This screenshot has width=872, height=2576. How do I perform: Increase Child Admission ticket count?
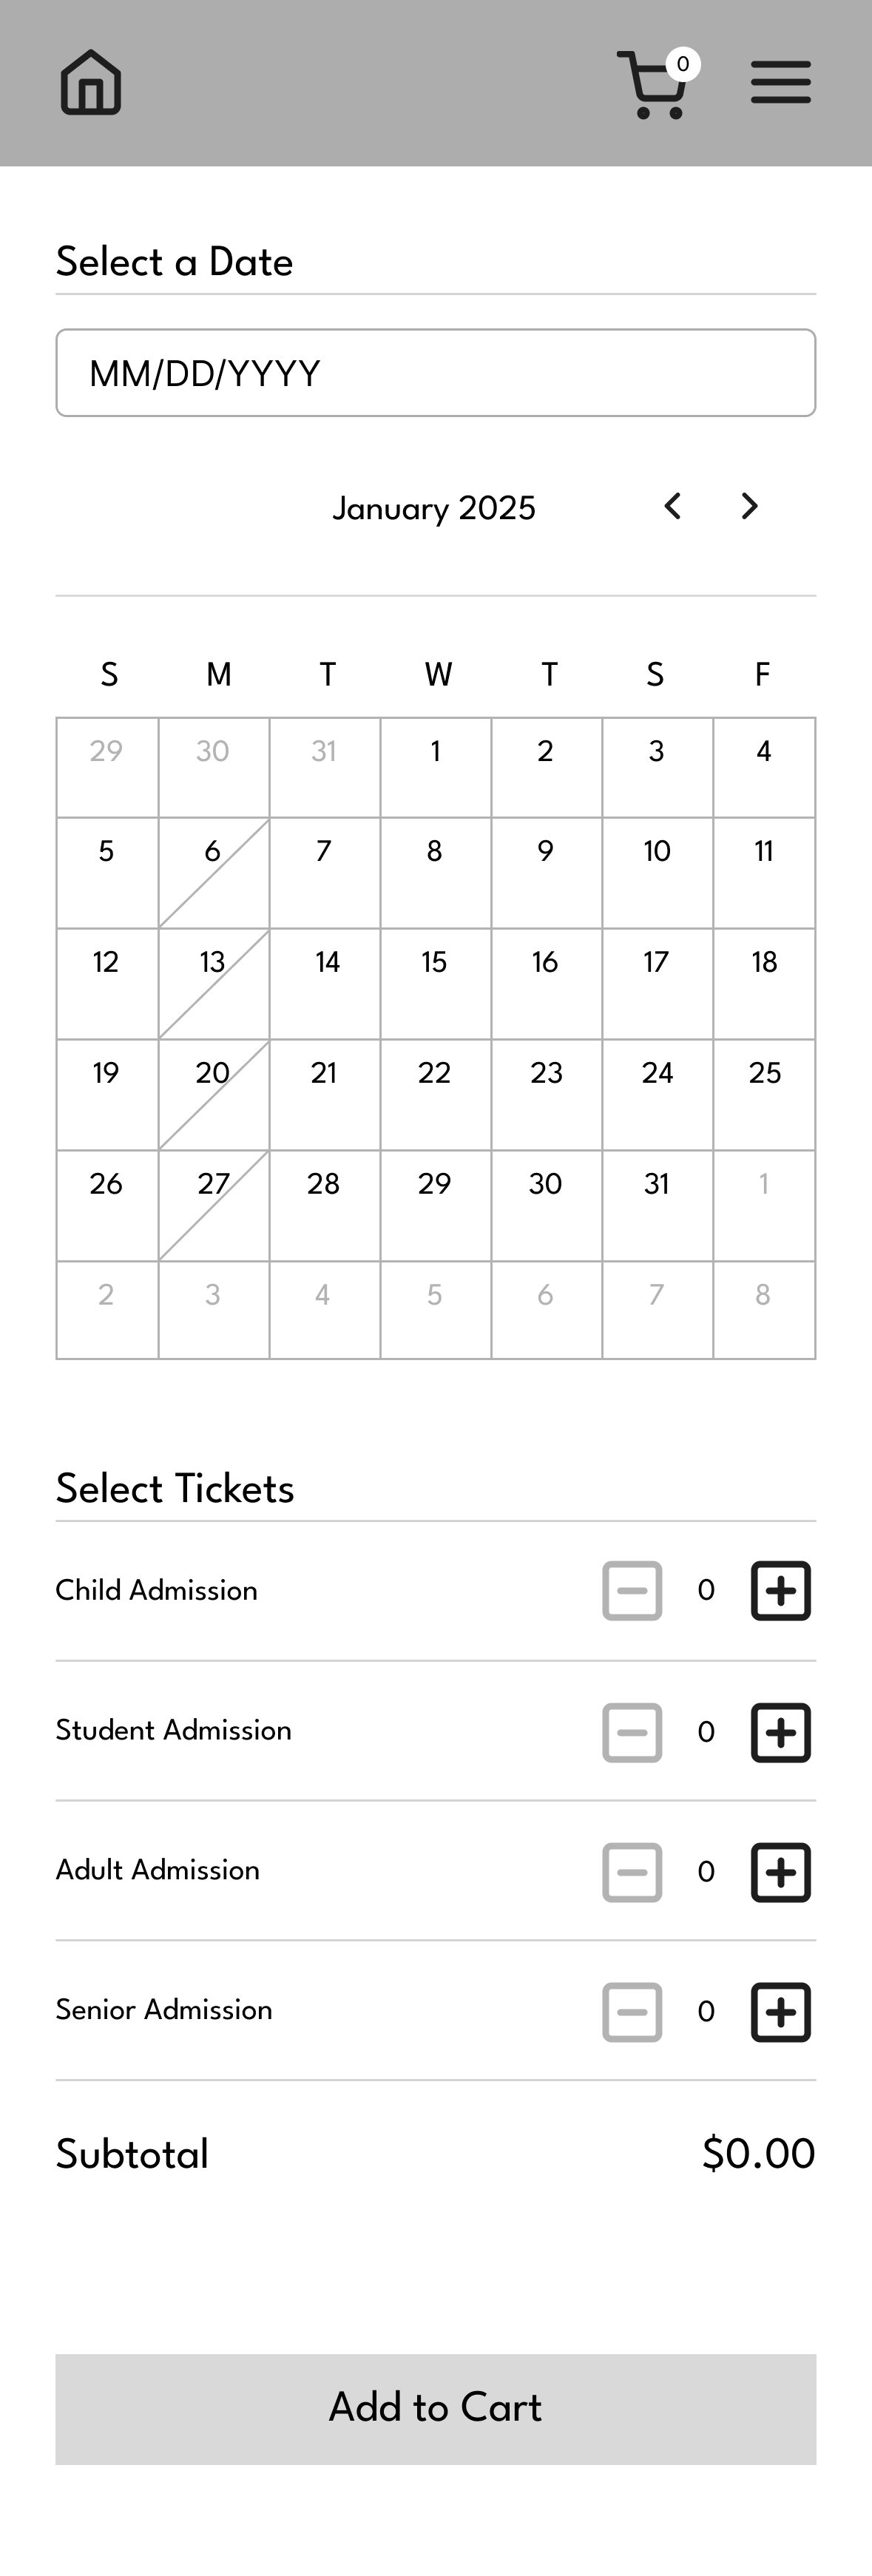click(x=781, y=1590)
